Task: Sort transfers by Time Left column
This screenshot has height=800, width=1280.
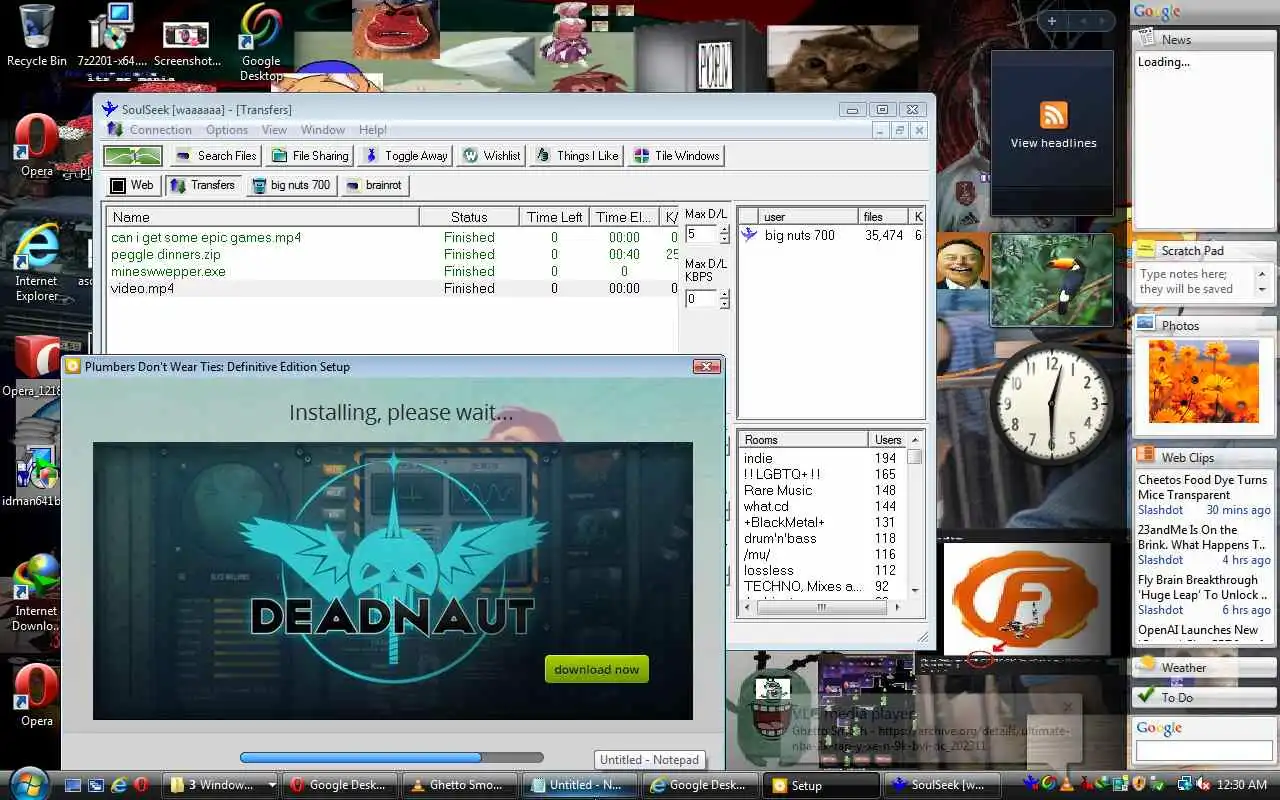Action: point(555,217)
